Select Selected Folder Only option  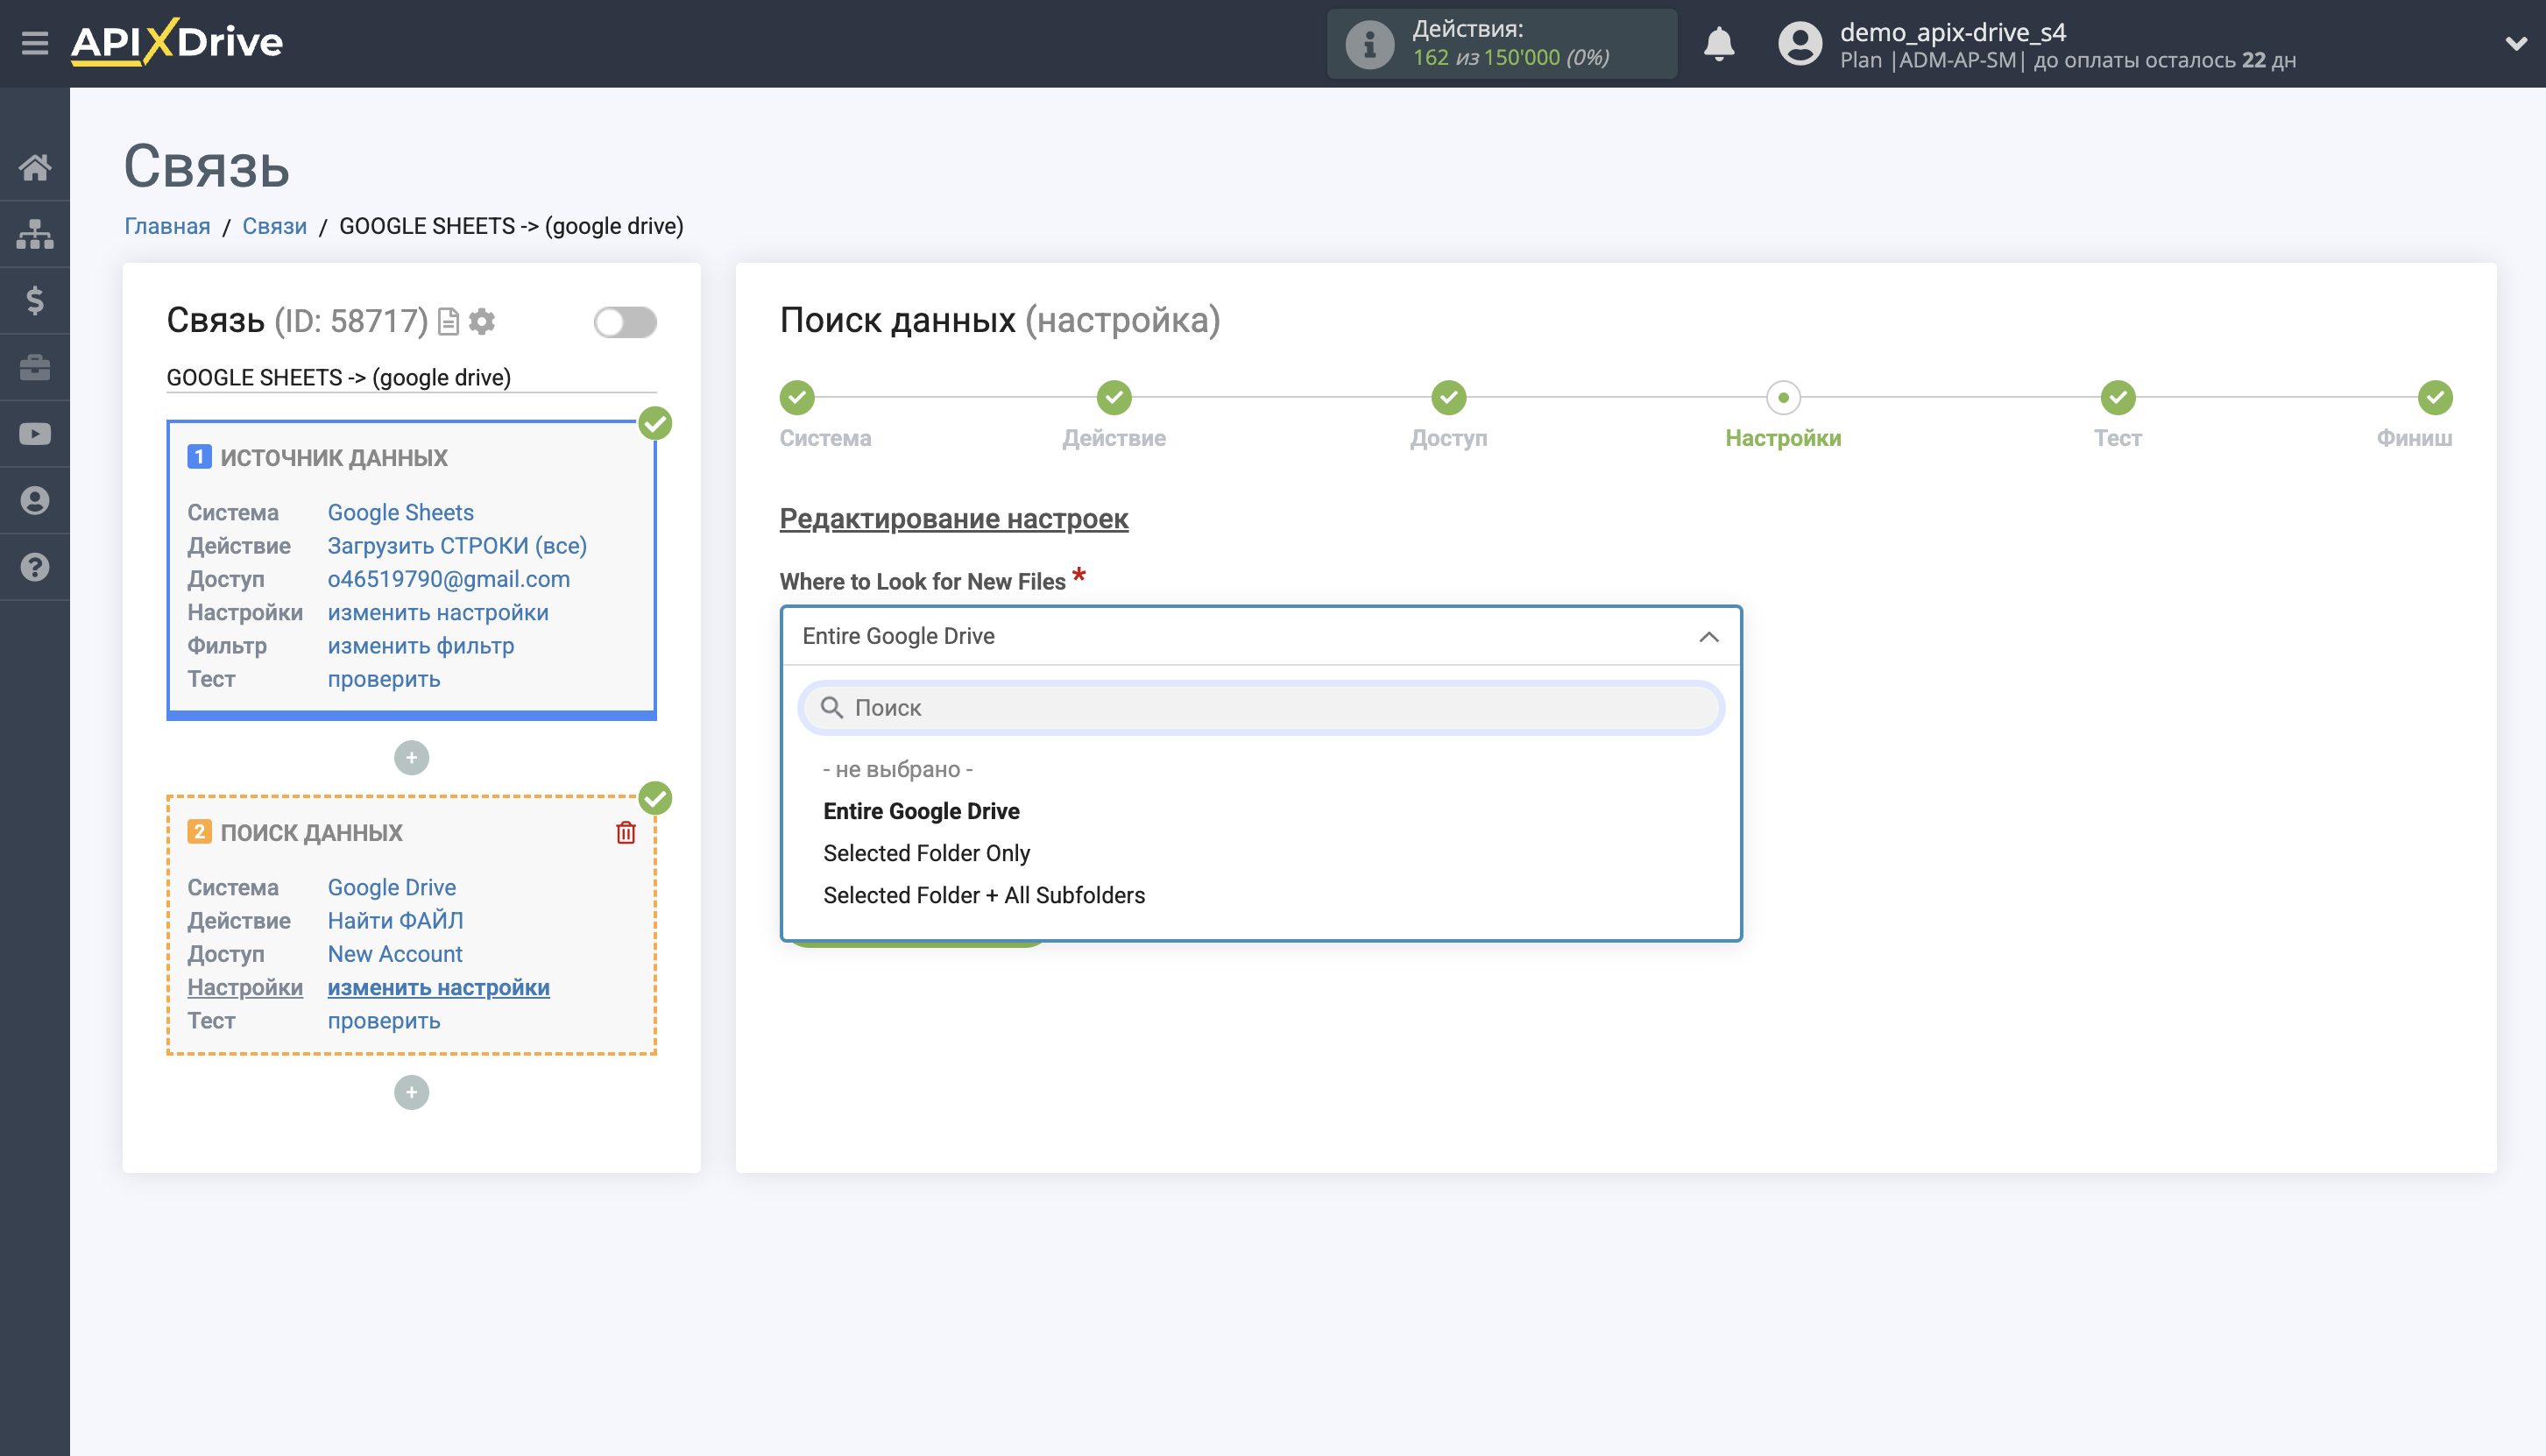coord(926,853)
